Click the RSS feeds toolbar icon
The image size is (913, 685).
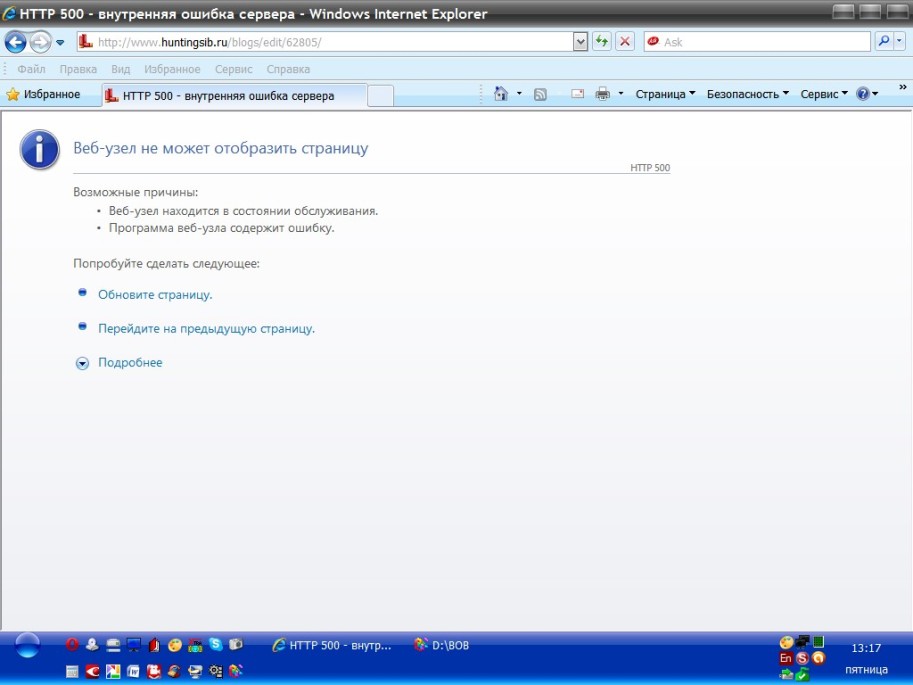(x=540, y=94)
